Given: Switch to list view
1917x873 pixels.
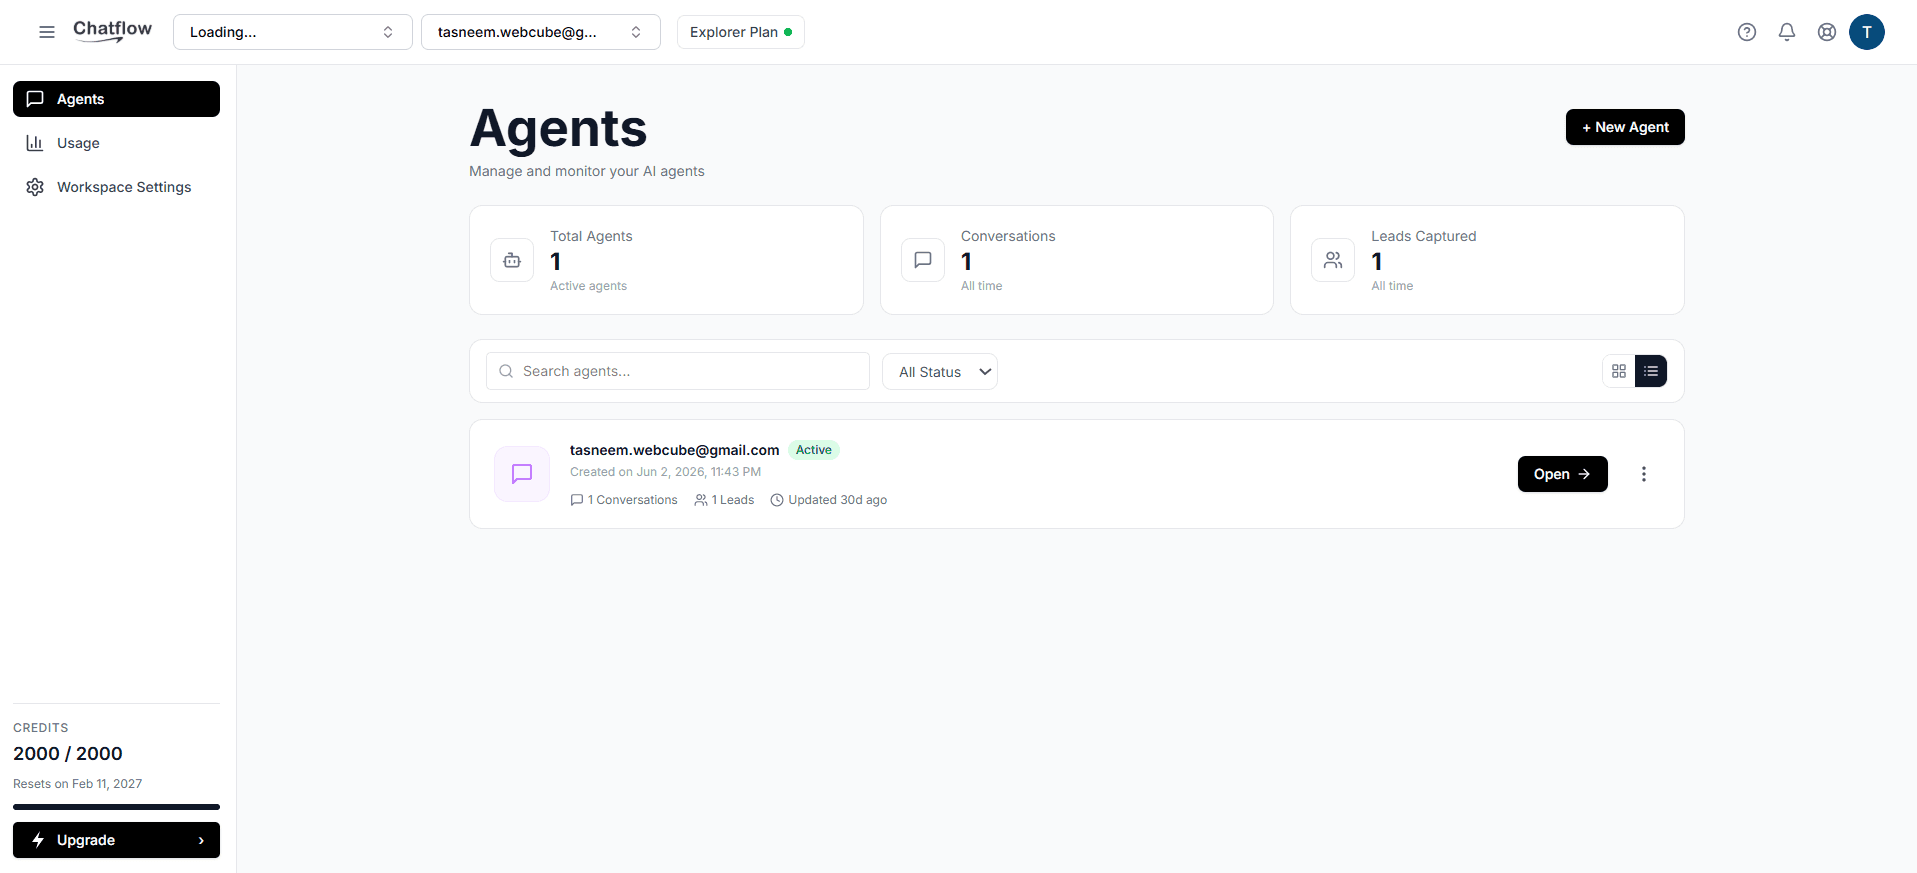Looking at the screenshot, I should (1651, 371).
